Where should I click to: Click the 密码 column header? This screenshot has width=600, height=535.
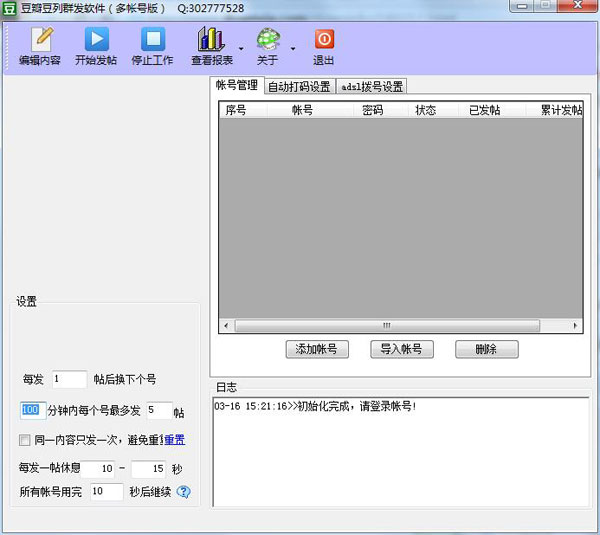379,110
